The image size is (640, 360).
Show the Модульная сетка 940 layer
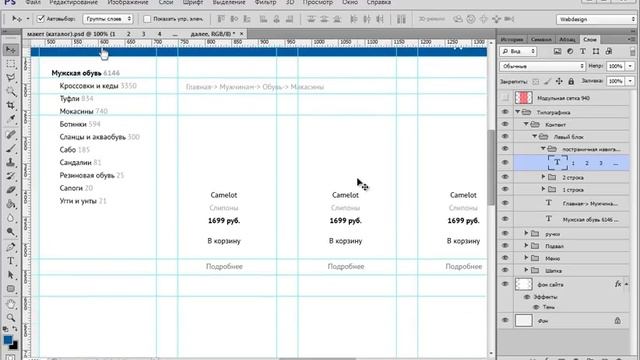[505, 98]
